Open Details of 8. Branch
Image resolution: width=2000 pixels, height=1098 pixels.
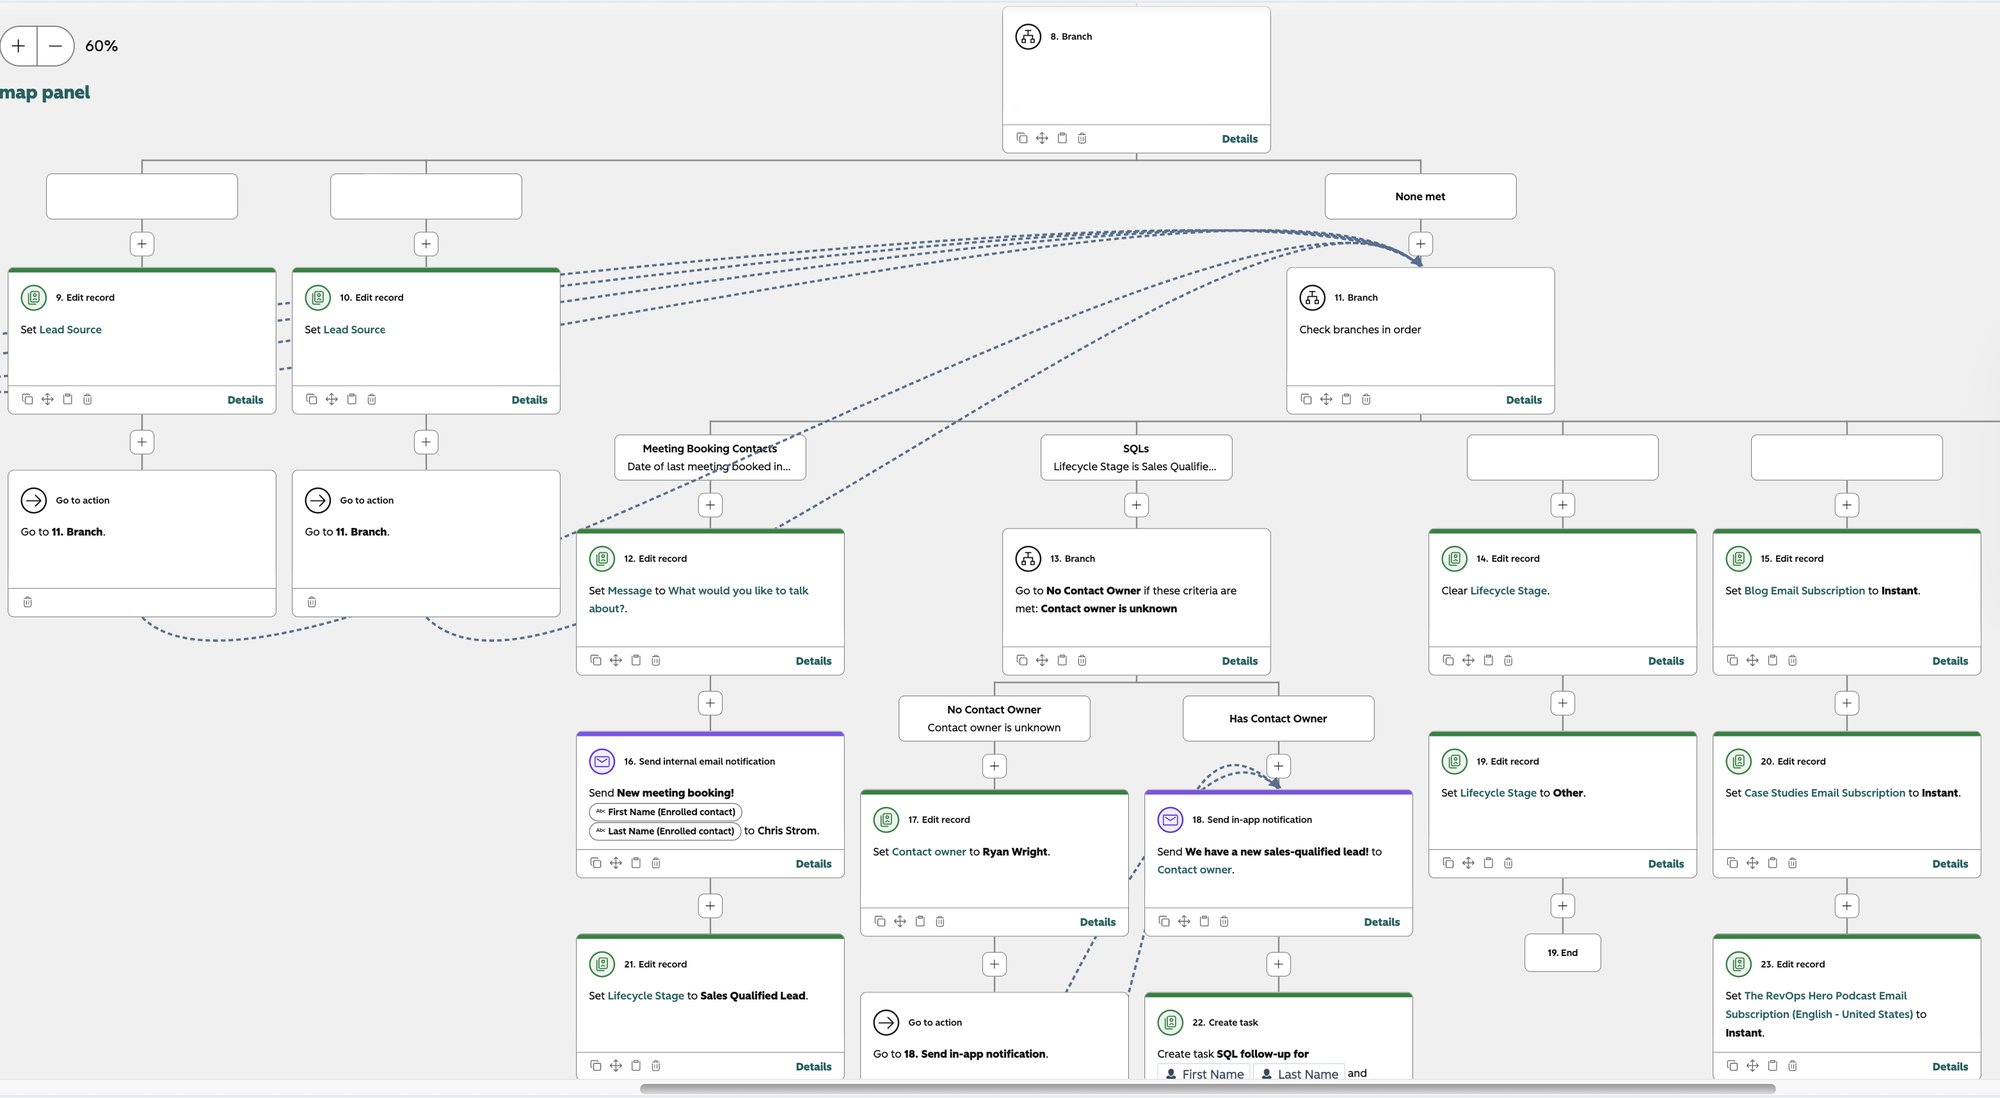(1240, 139)
